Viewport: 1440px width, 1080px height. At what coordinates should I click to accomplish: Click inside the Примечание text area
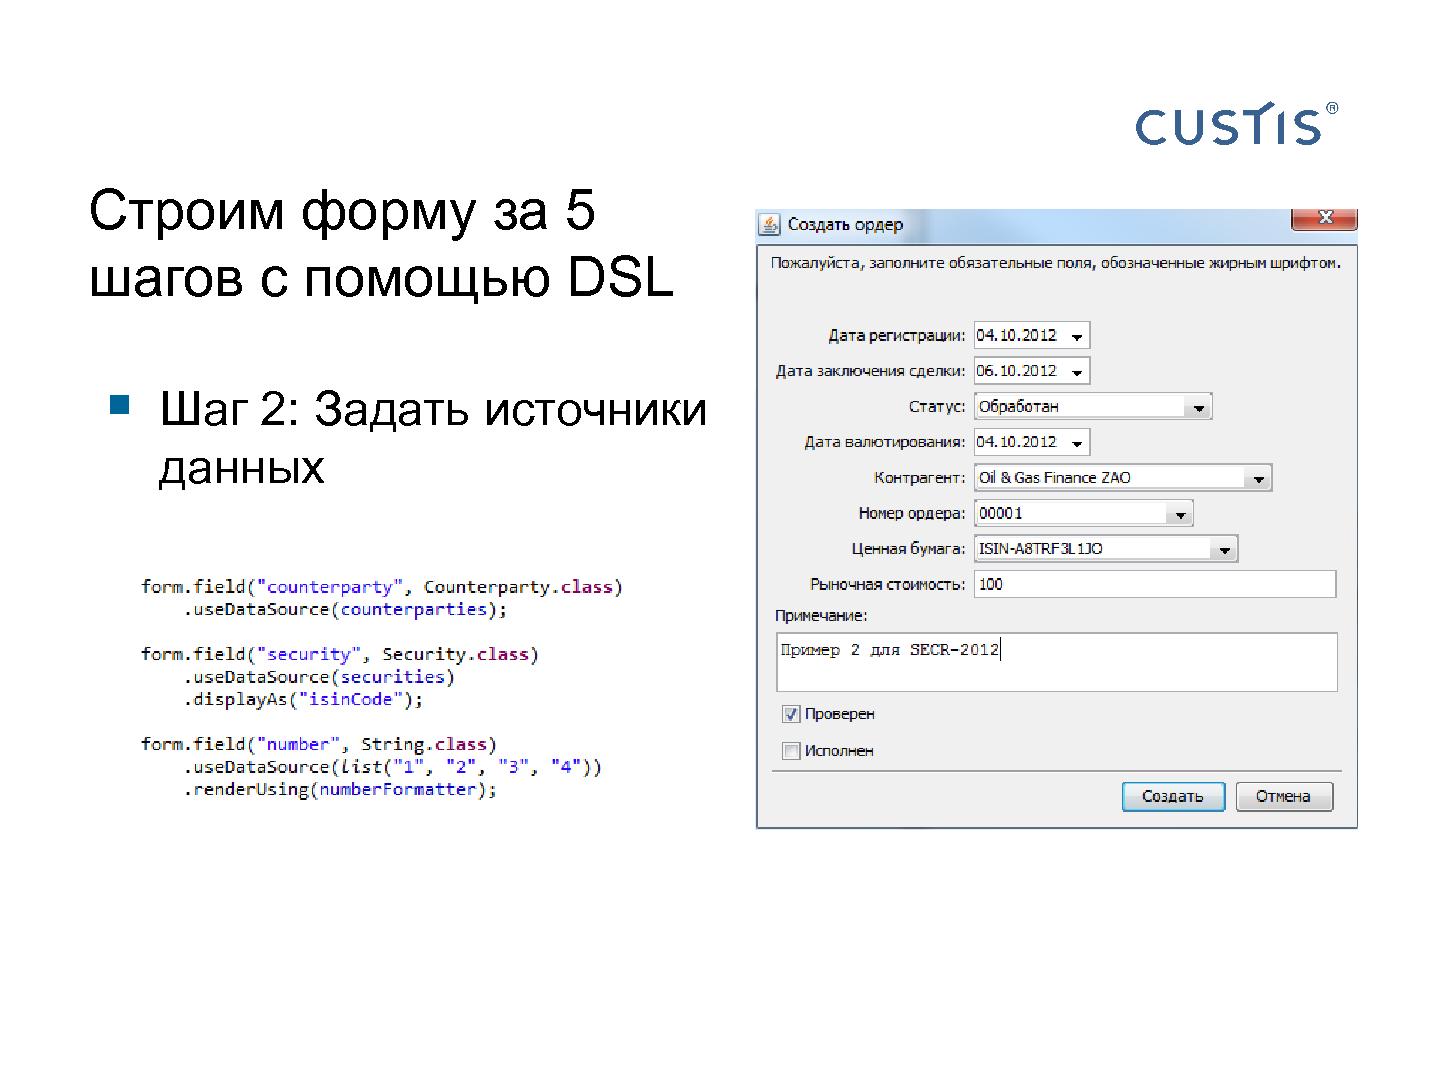pyautogui.click(x=1057, y=662)
